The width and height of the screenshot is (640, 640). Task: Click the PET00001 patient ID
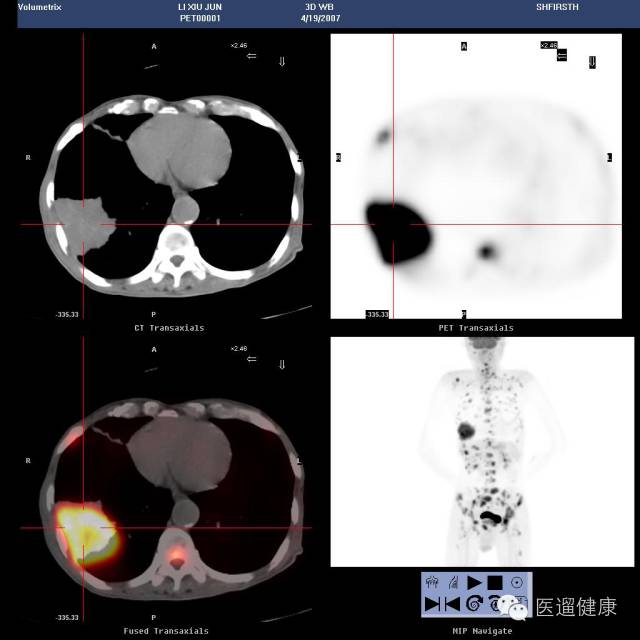(200, 18)
